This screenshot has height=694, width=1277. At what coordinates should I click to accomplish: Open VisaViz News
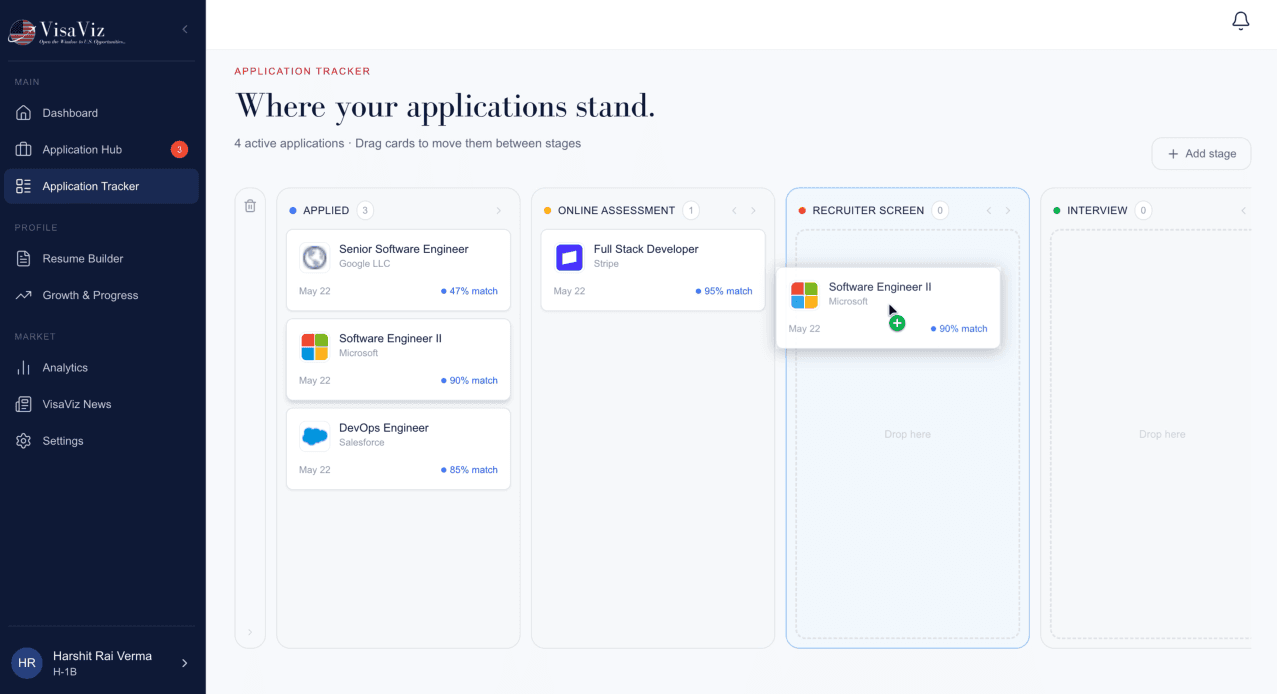pos(101,404)
